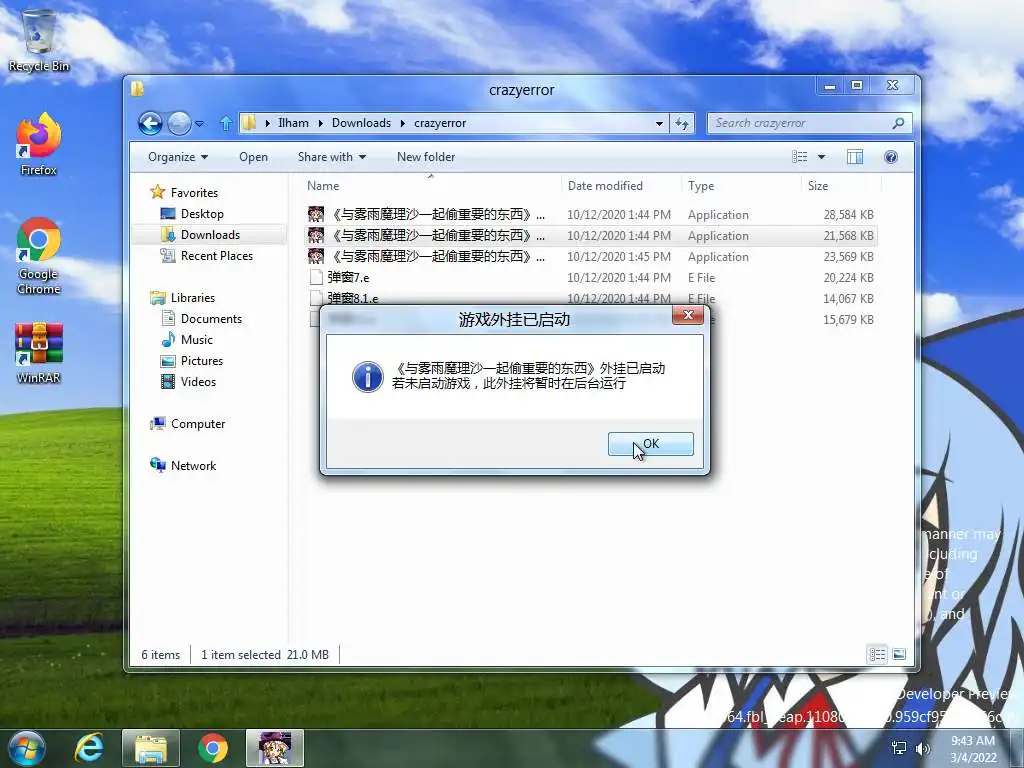Create a New folder
This screenshot has height=768, width=1024.
426,157
